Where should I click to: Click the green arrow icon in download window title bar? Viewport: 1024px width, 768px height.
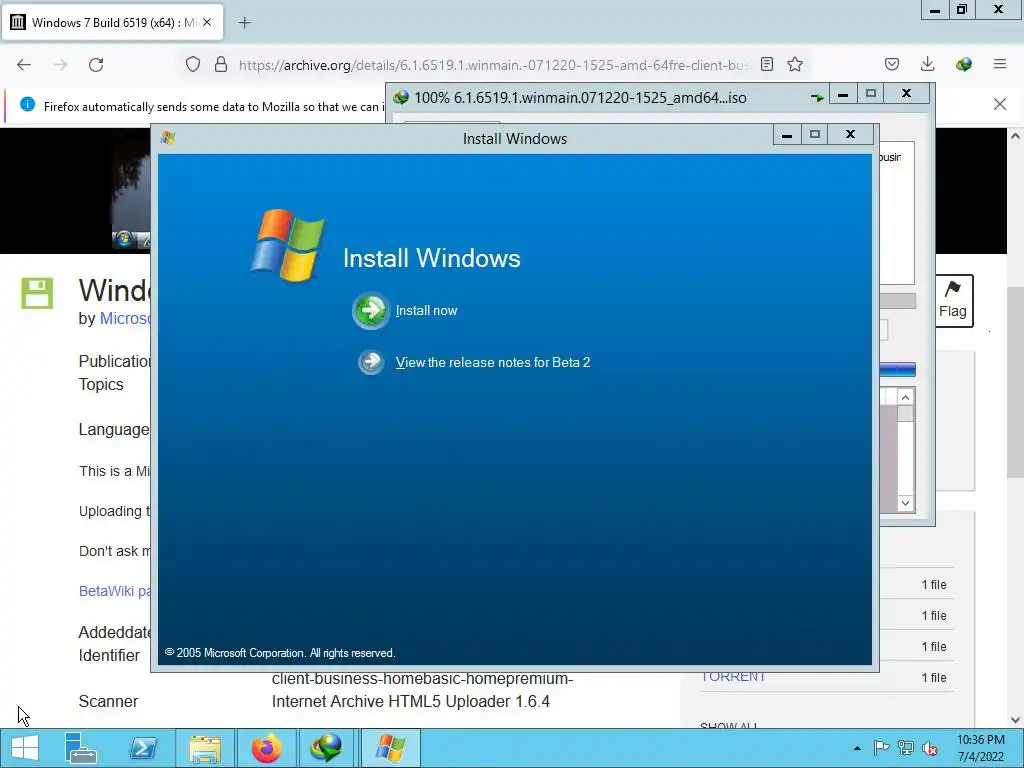click(817, 97)
